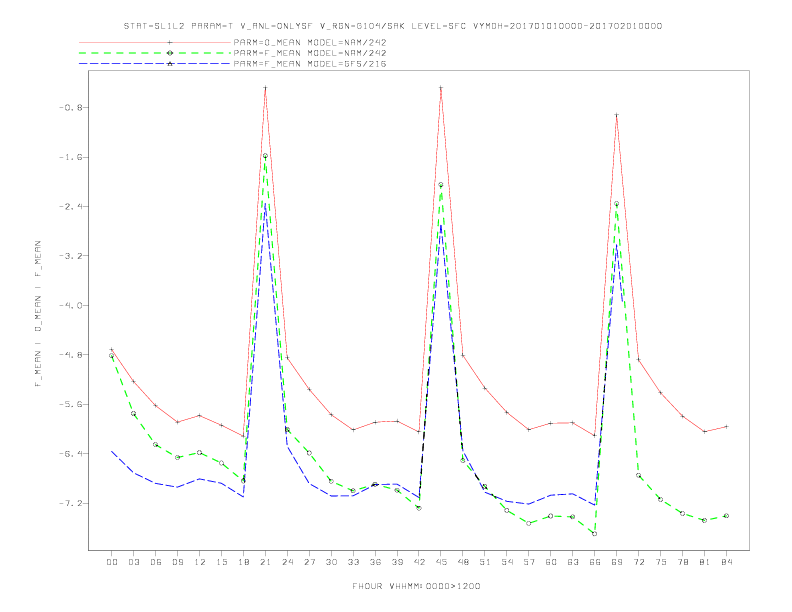Click x-axis forecast hour label 36
792x612 pixels.
375,562
